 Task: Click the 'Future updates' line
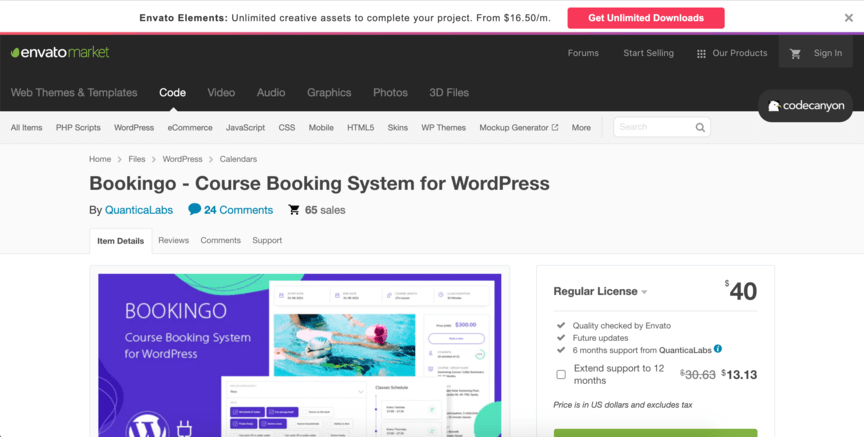(600, 338)
